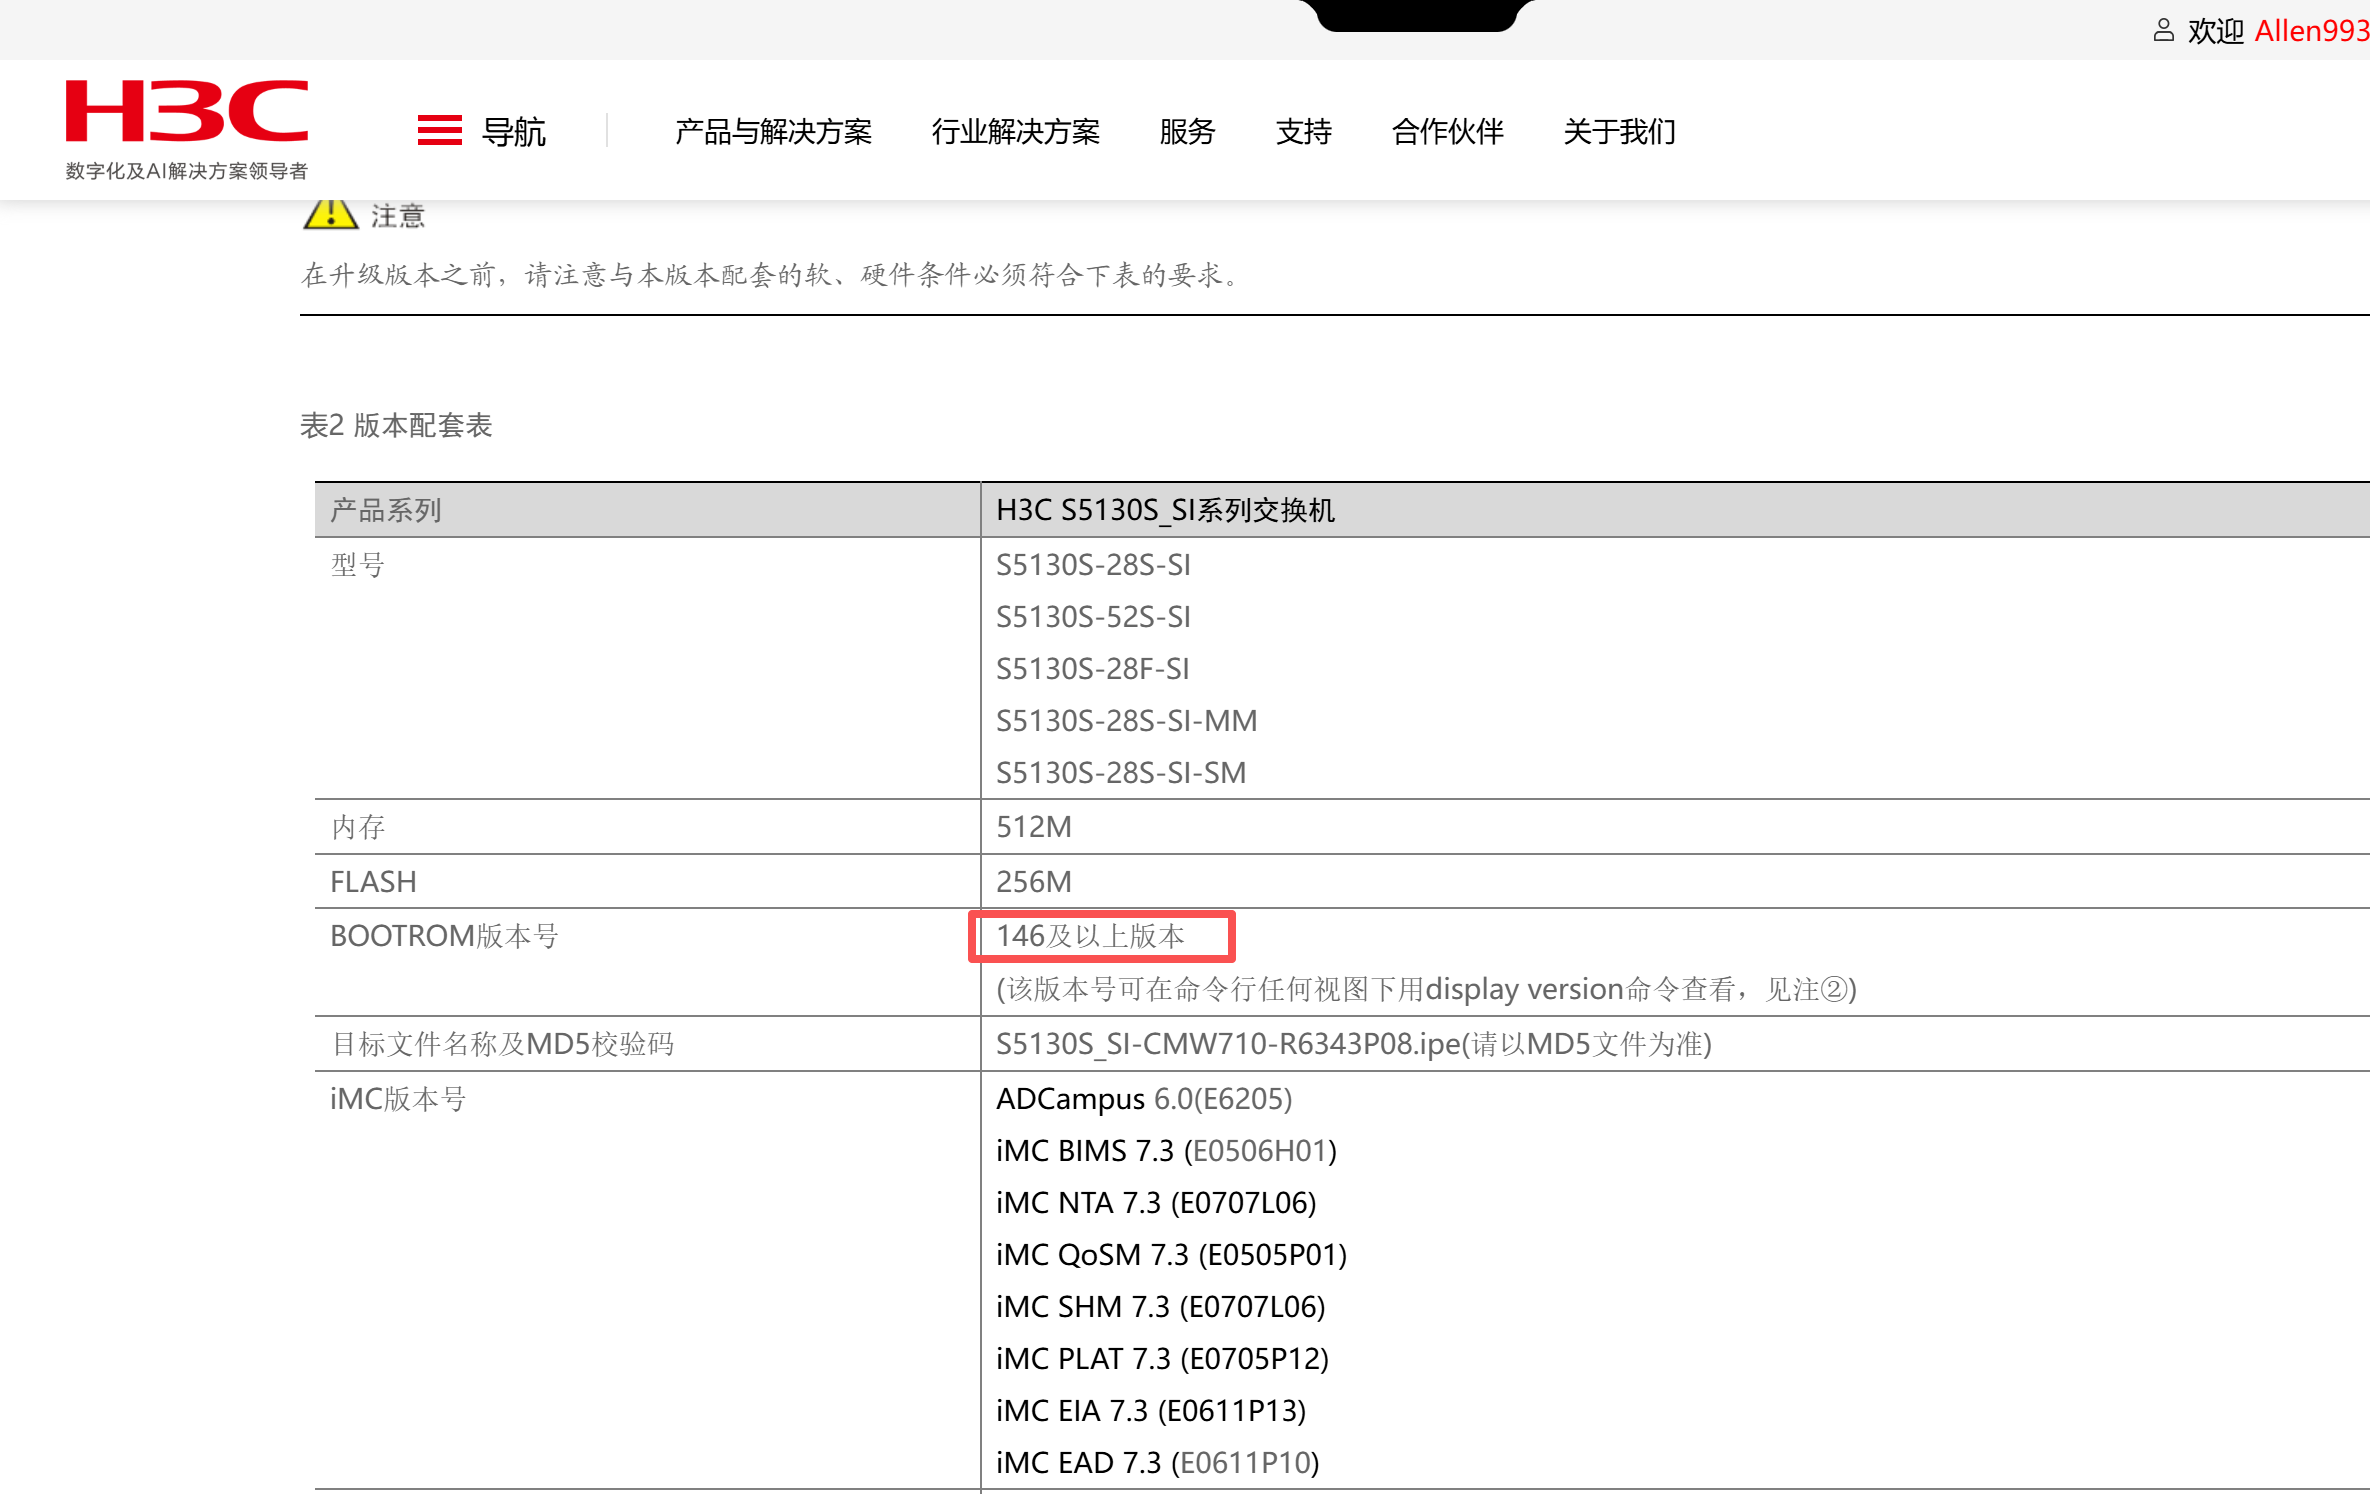Viewport: 2370px width, 1494px height.
Task: Click the Allen993 username link
Action: point(2311,31)
